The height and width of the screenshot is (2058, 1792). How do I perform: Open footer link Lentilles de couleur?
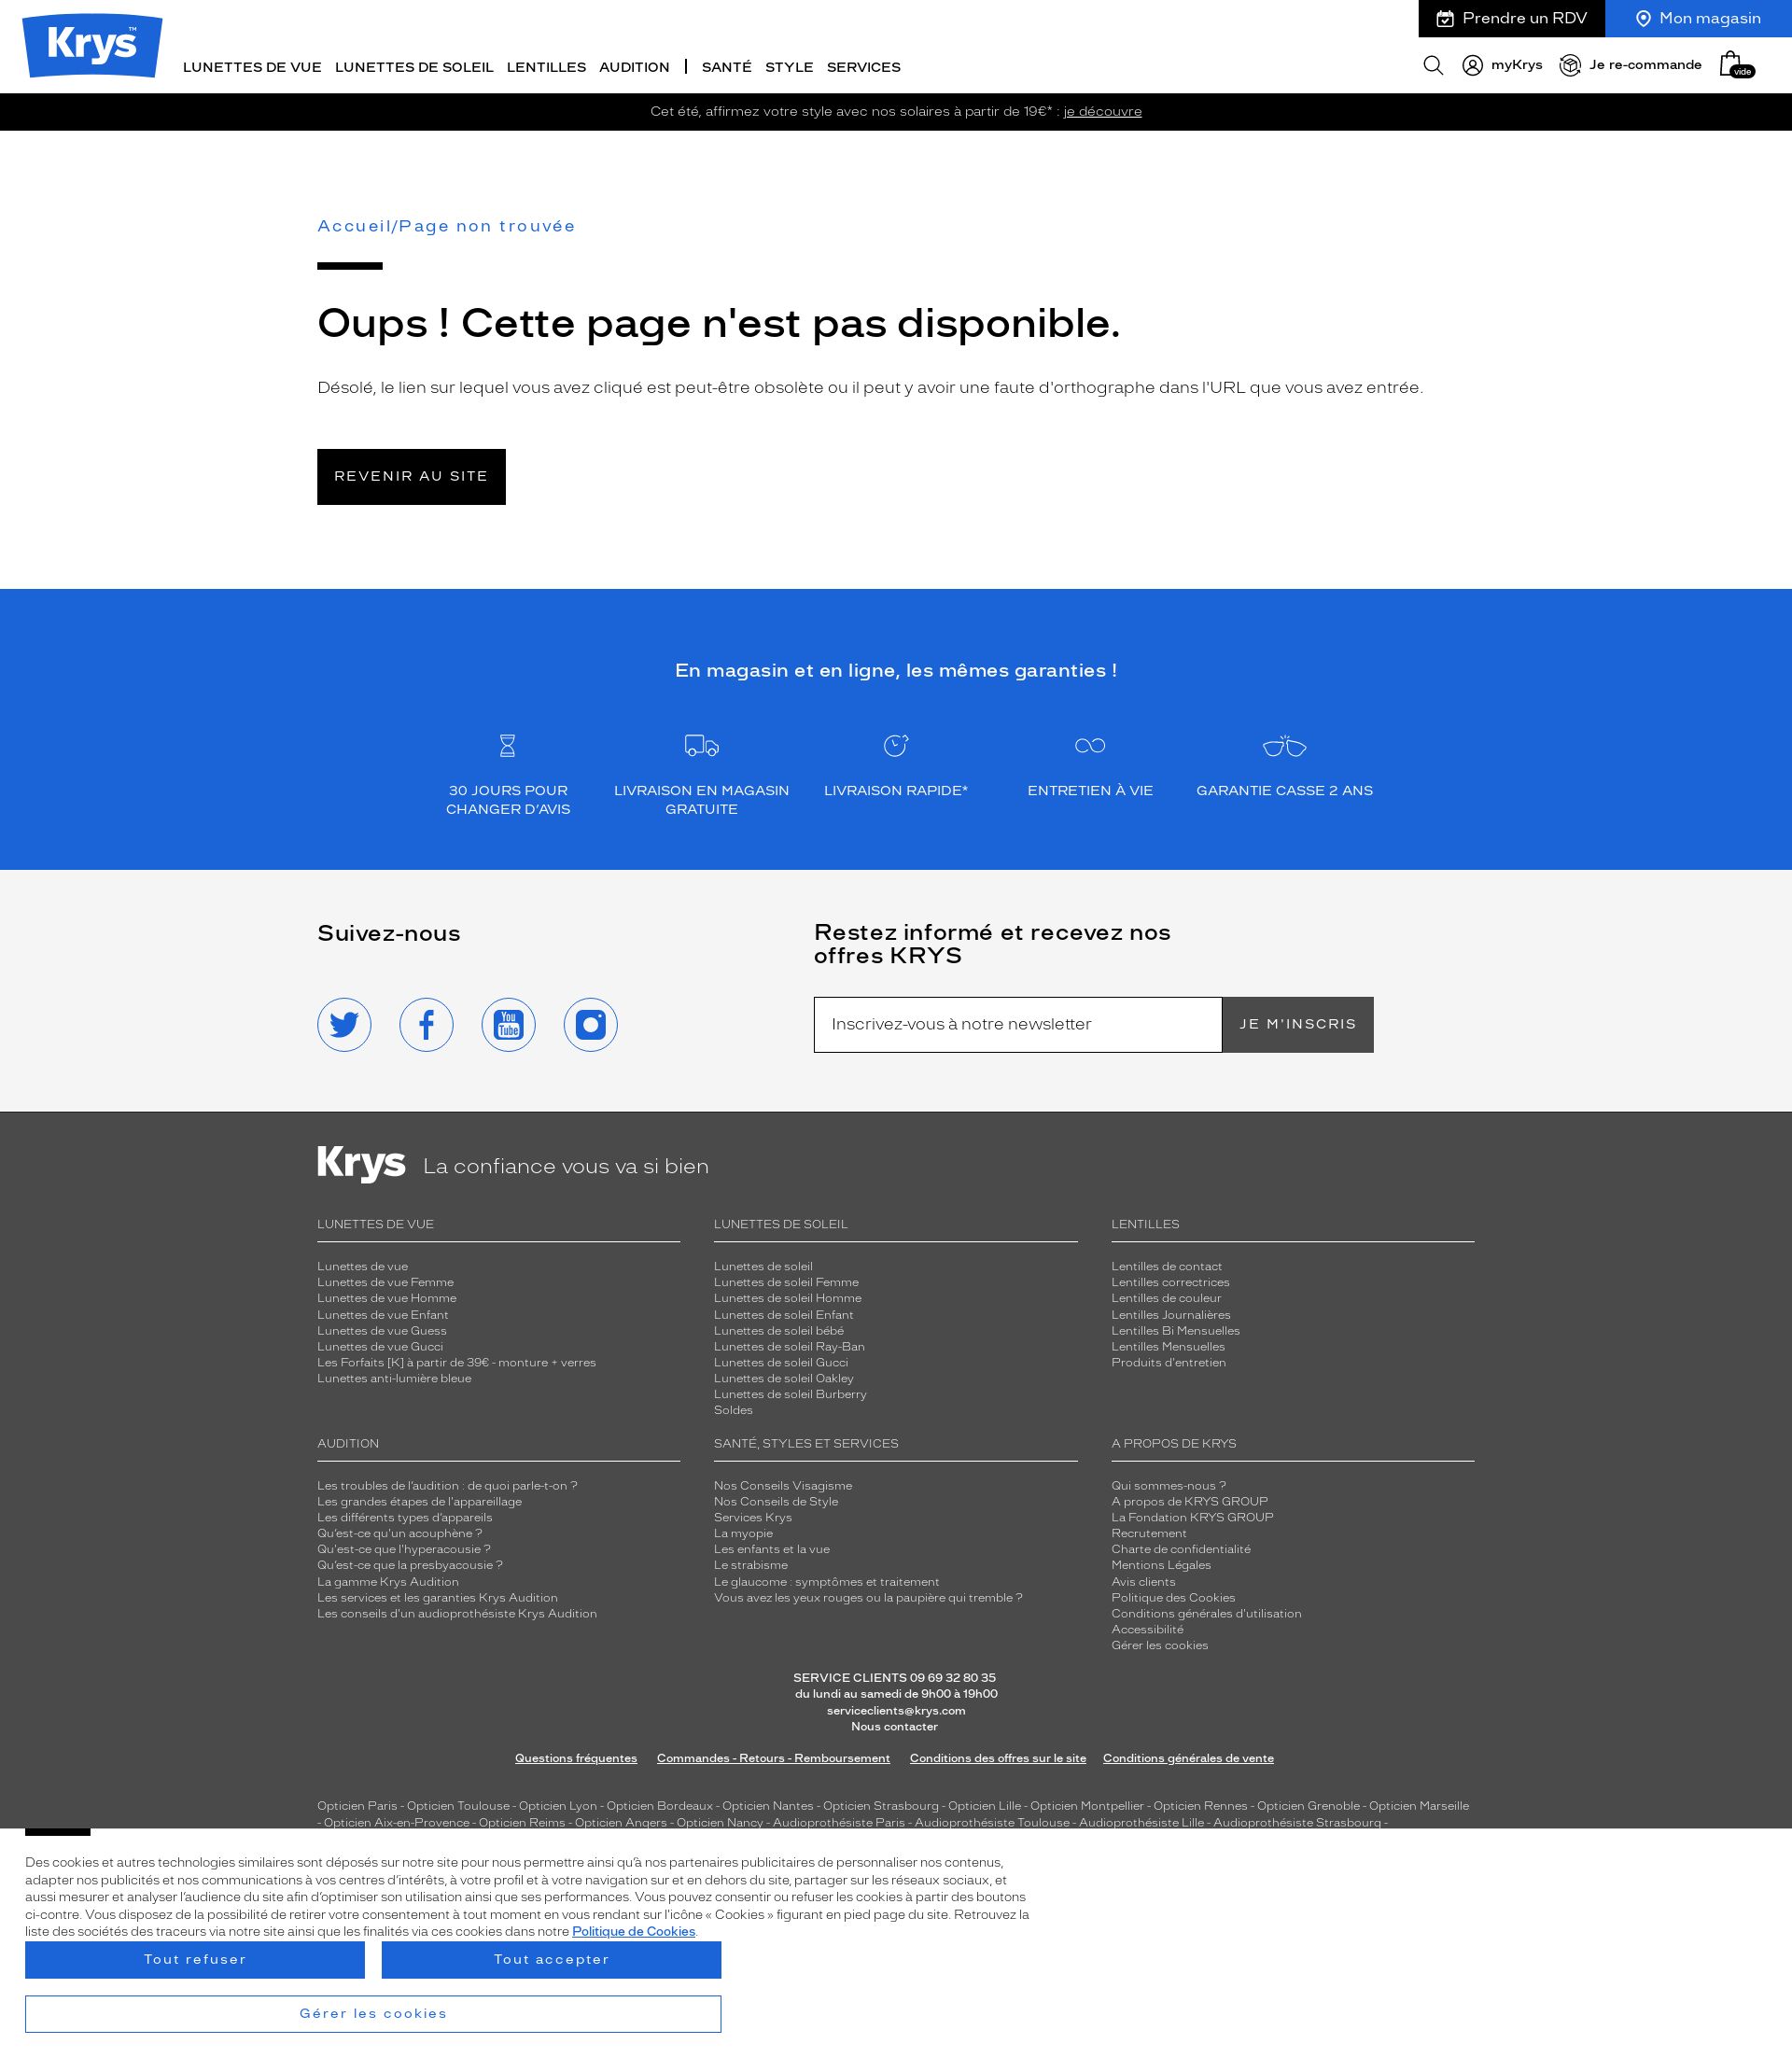pyautogui.click(x=1166, y=1298)
